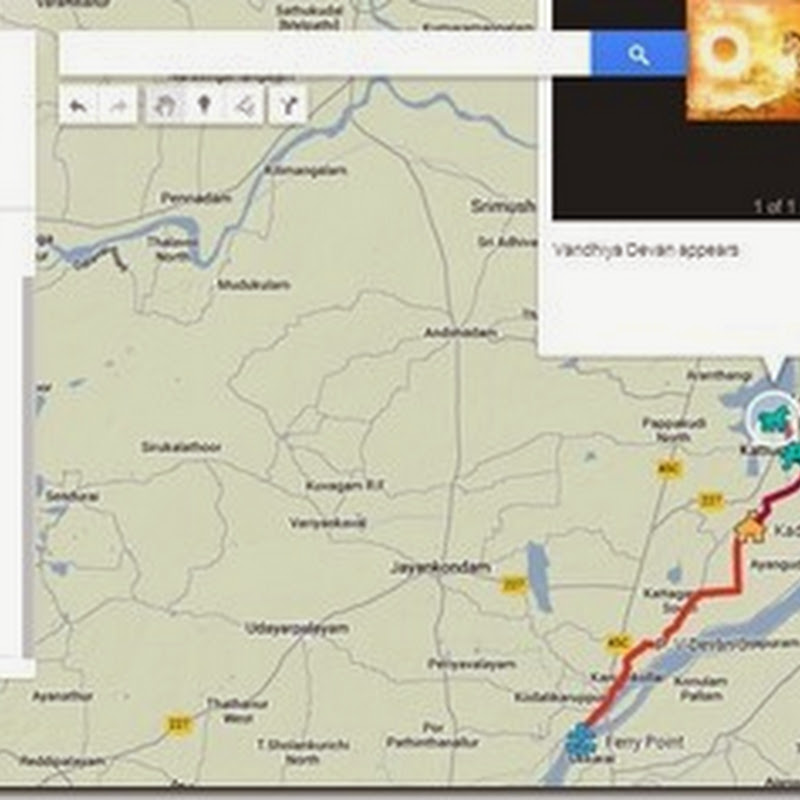Click the Jayankondam town label
This screenshot has width=800, height=800.
(x=440, y=567)
